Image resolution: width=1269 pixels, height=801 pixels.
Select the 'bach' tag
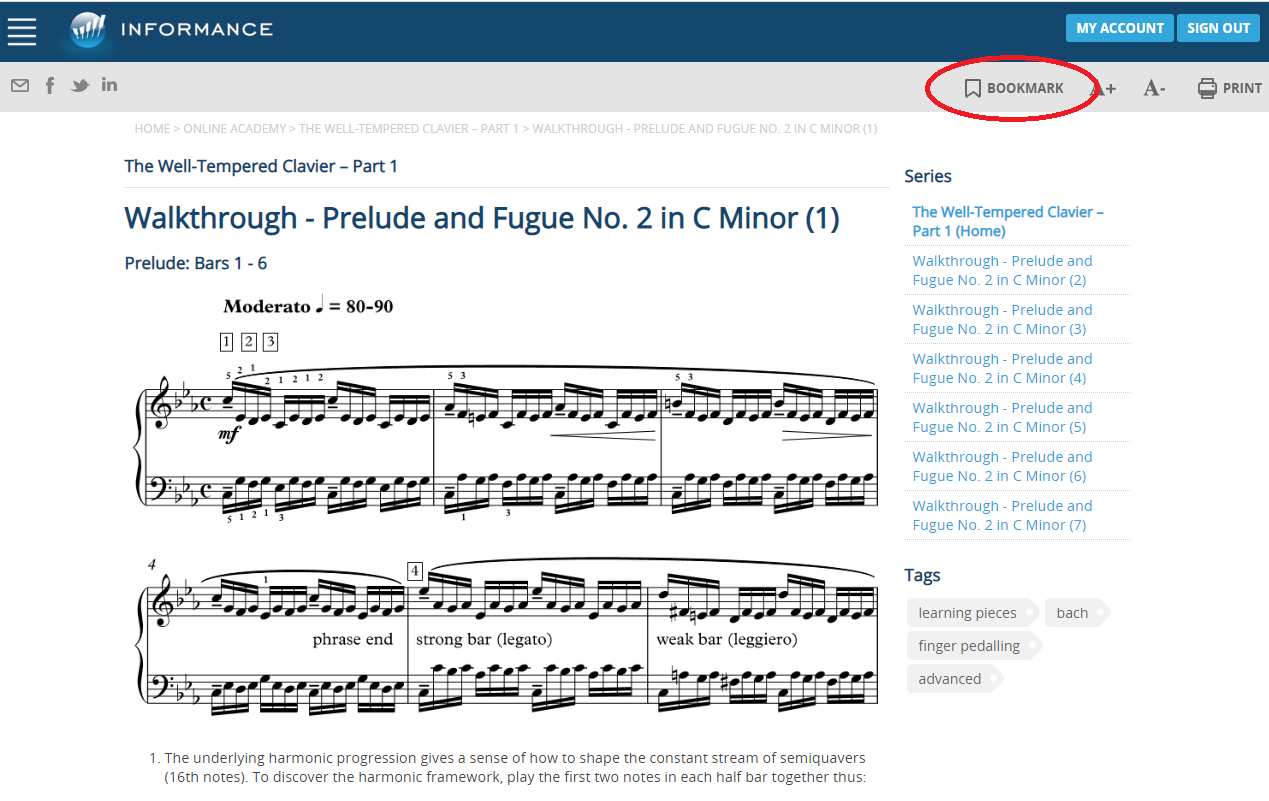1075,613
